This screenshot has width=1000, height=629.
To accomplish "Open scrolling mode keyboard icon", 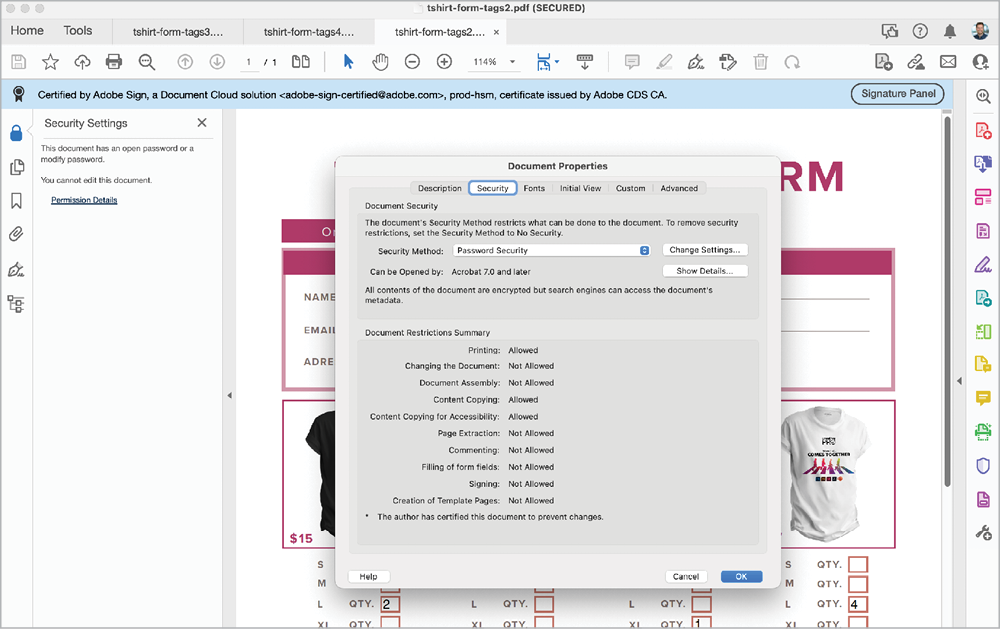I will pyautogui.click(x=585, y=62).
